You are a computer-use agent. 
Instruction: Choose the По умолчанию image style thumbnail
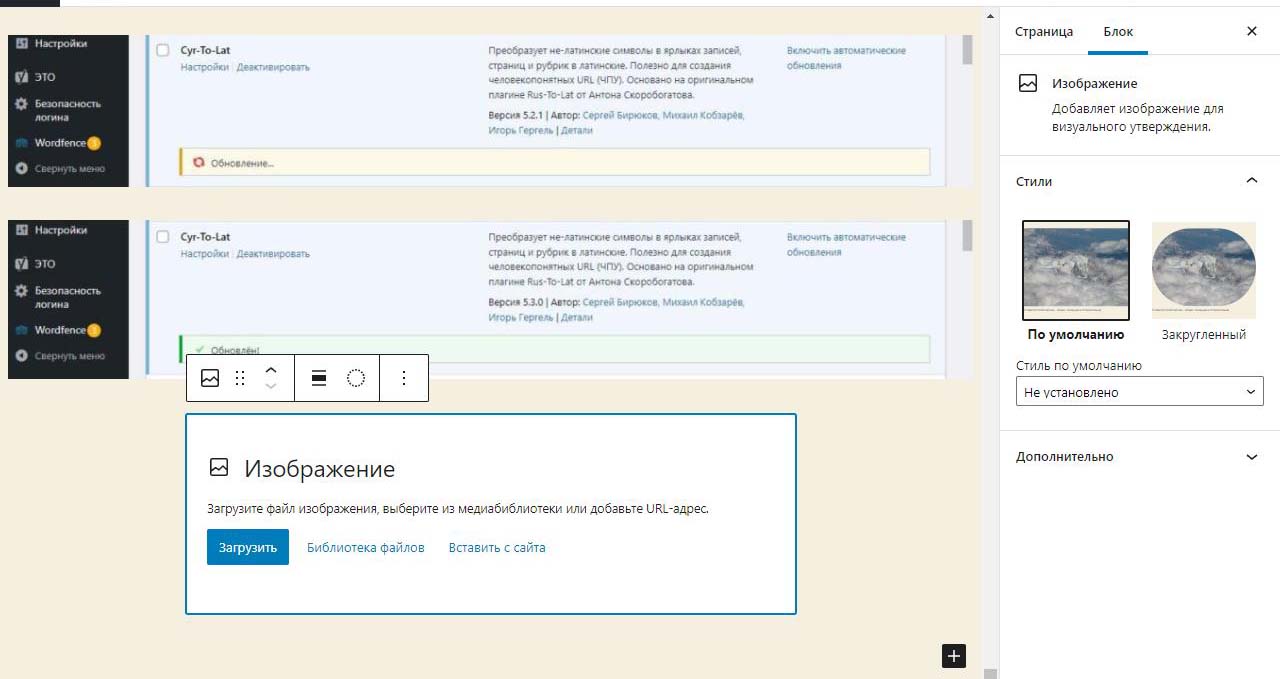click(x=1075, y=270)
